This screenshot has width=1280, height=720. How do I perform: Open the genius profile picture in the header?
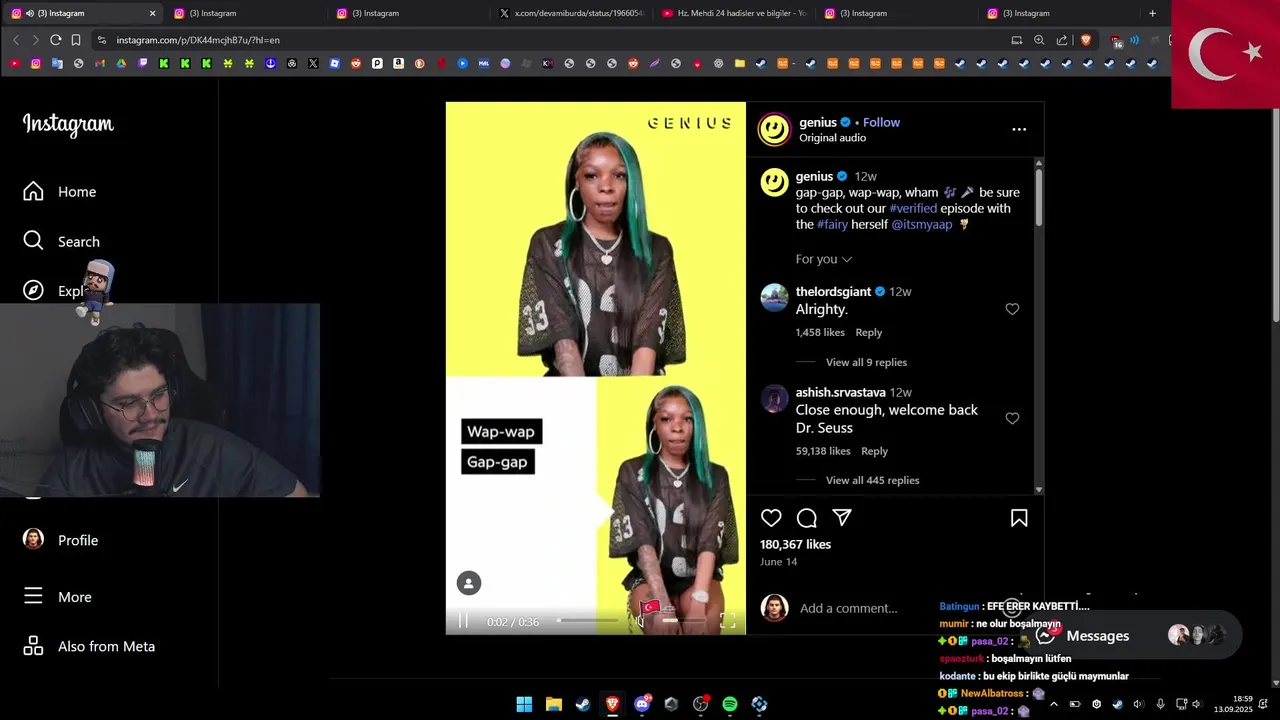[774, 130]
